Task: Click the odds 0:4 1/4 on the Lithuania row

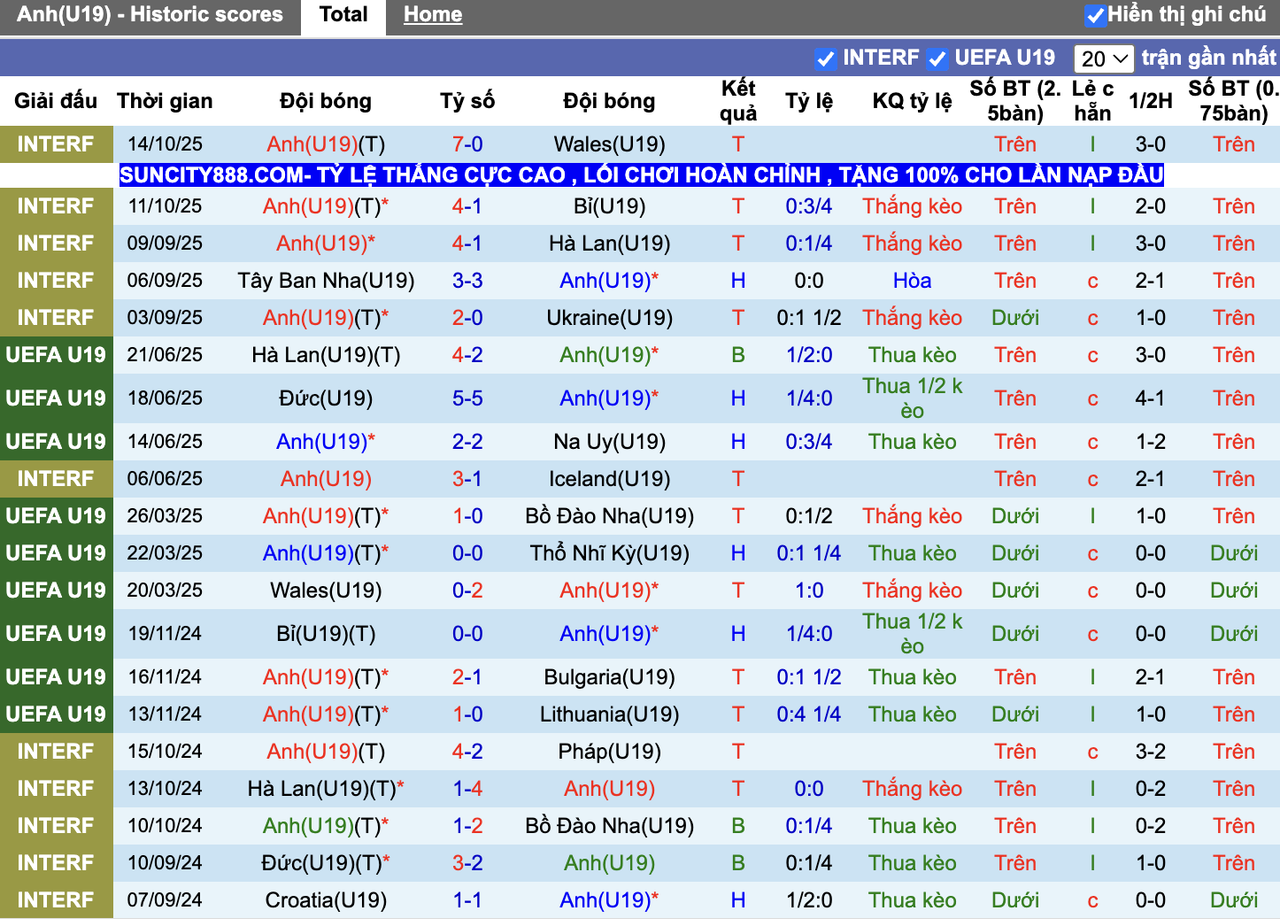Action: point(809,715)
